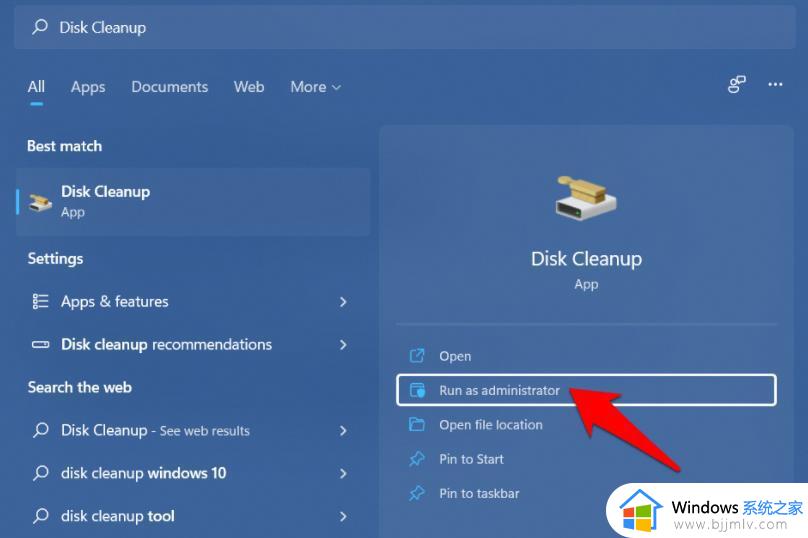Viewport: 808px width, 538px height.
Task: Click the Pin to Start pin icon
Action: point(416,459)
